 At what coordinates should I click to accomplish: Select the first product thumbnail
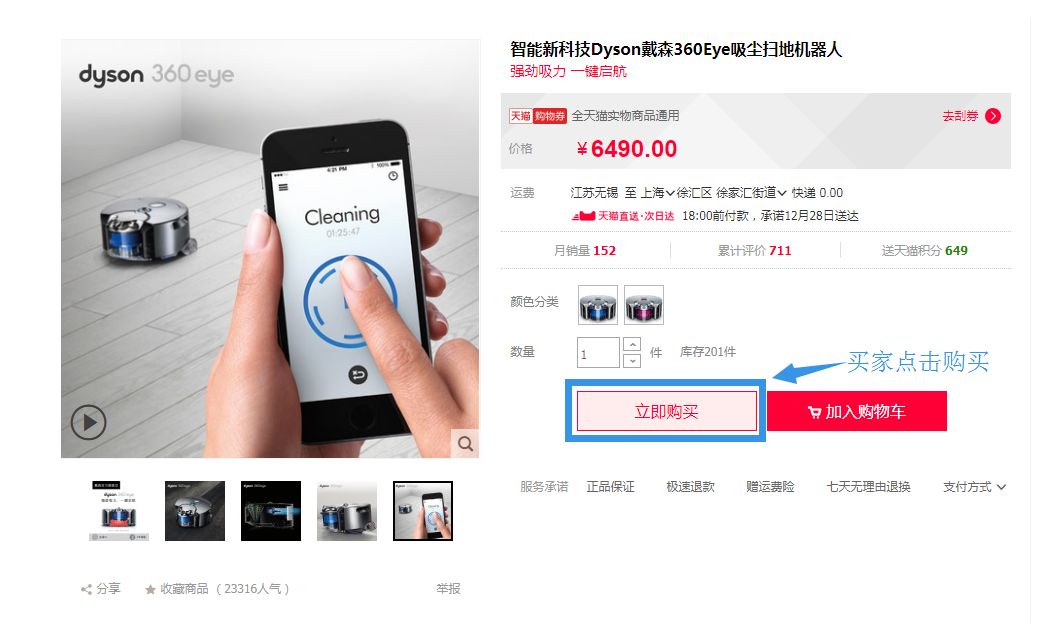[x=119, y=511]
